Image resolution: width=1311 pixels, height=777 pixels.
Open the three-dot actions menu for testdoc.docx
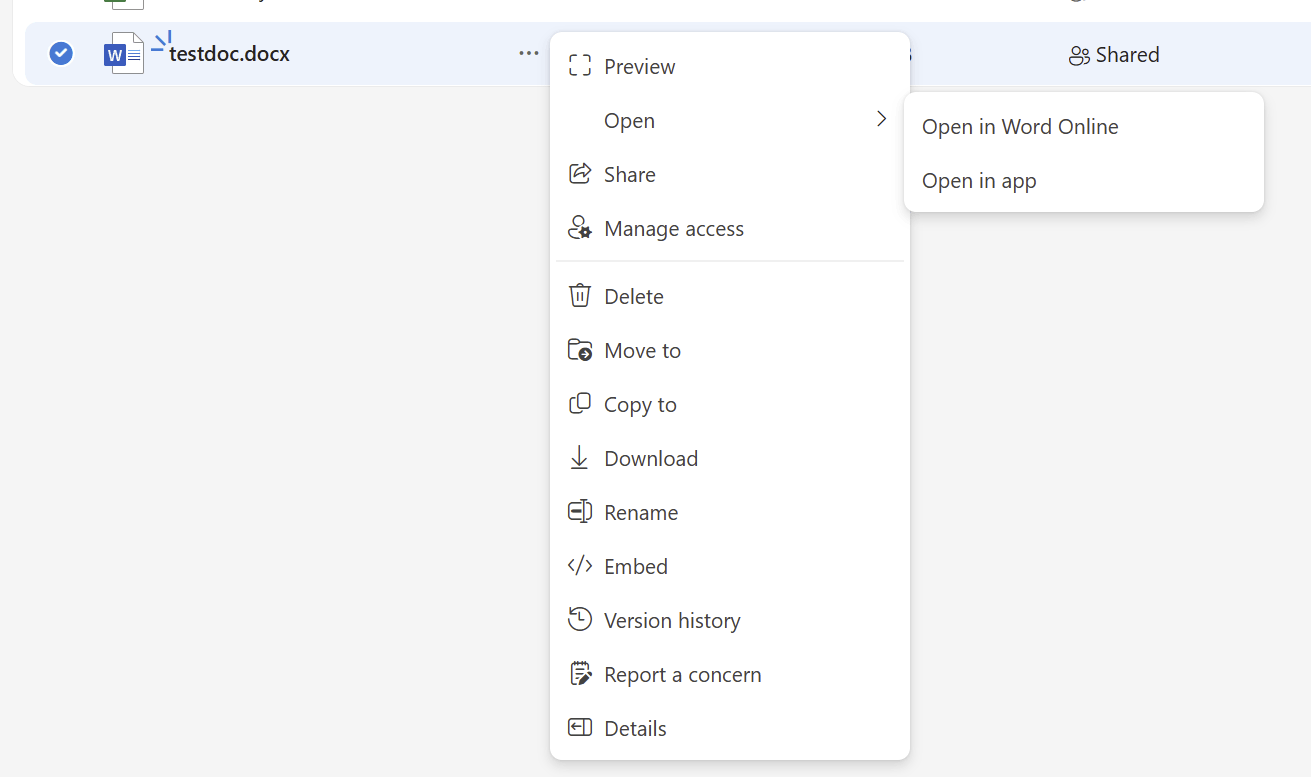coord(529,53)
